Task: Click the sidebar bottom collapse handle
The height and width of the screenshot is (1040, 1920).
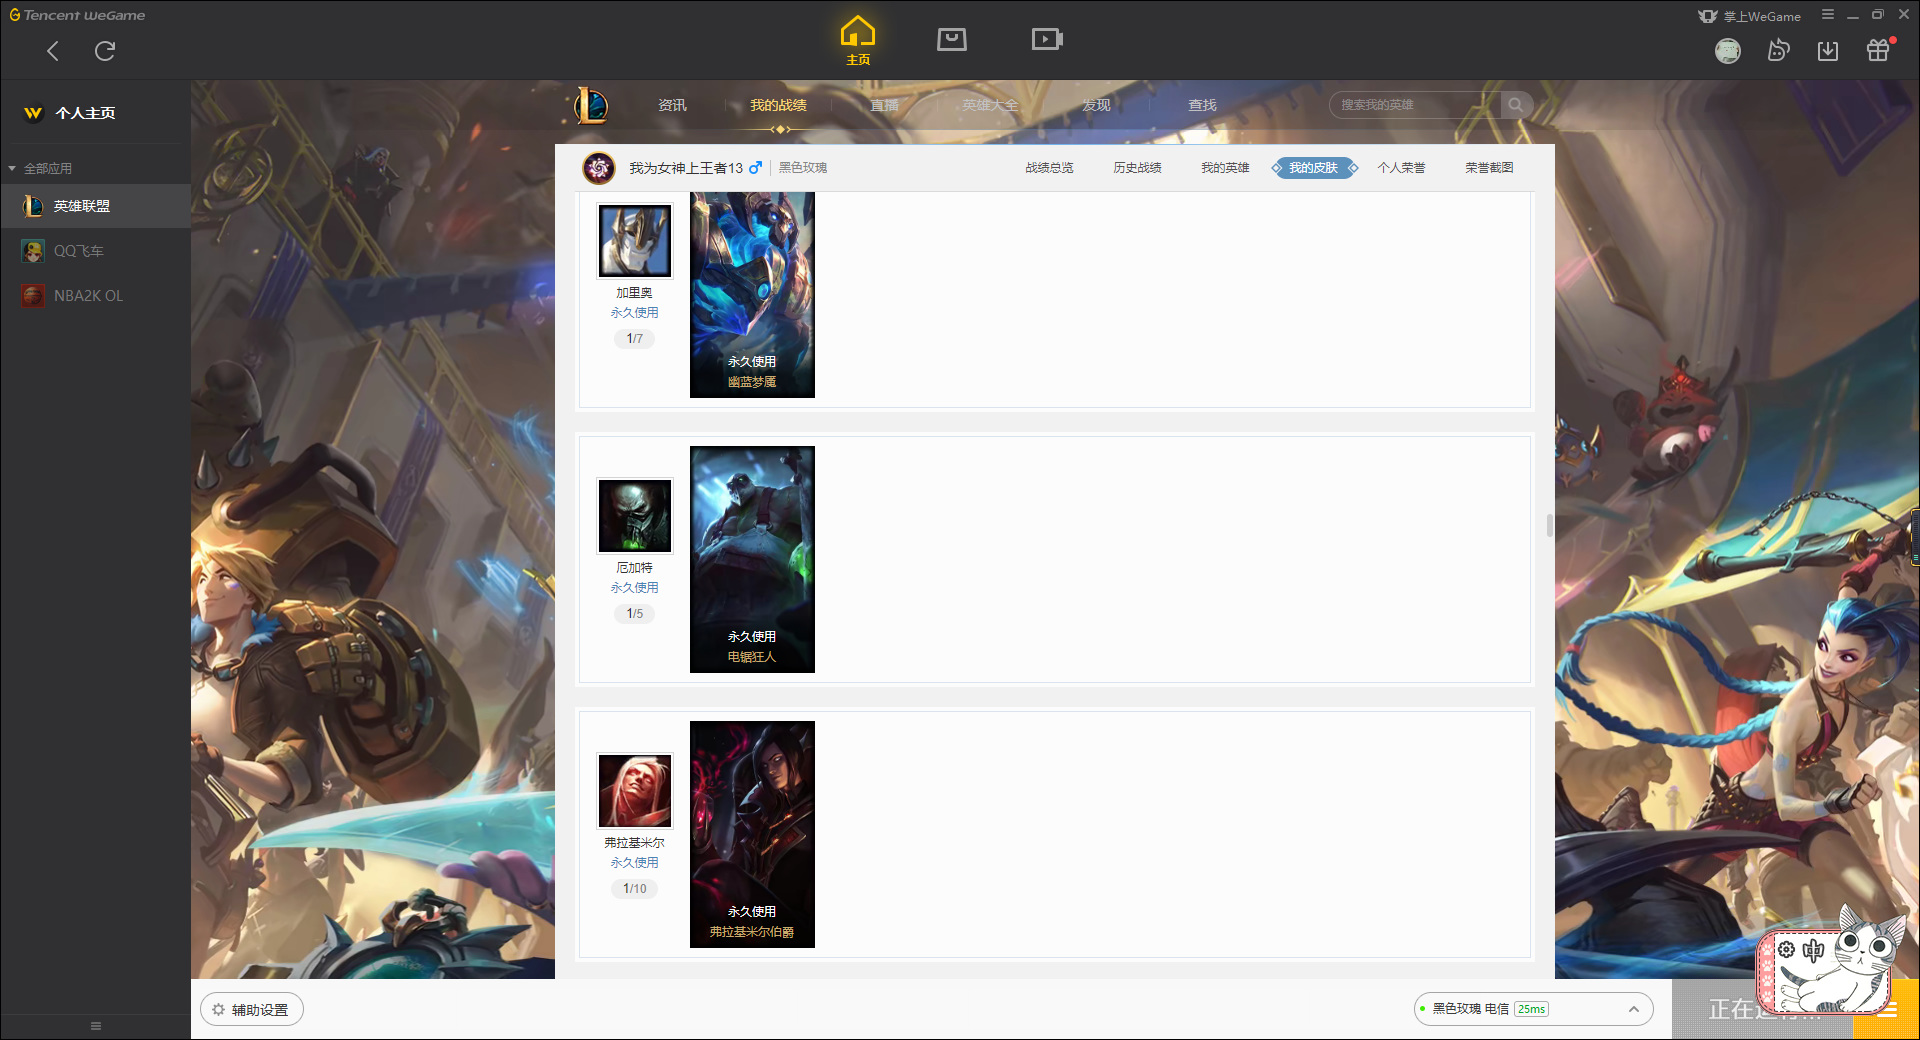Action: pyautogui.click(x=96, y=1026)
